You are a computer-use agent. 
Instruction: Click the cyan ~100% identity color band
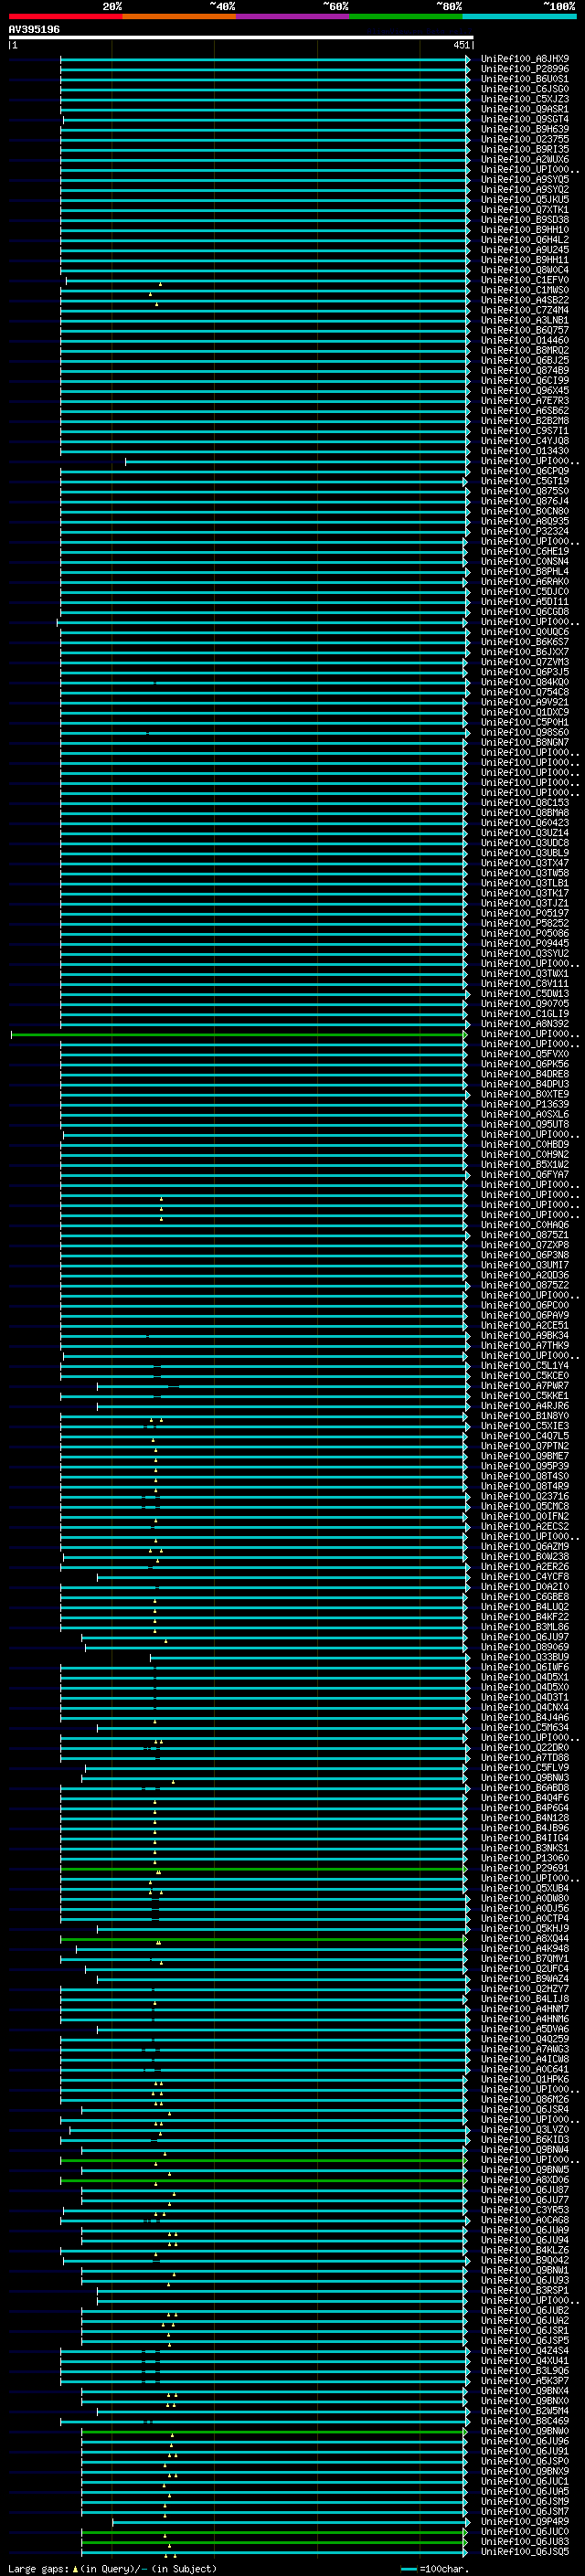[519, 16]
